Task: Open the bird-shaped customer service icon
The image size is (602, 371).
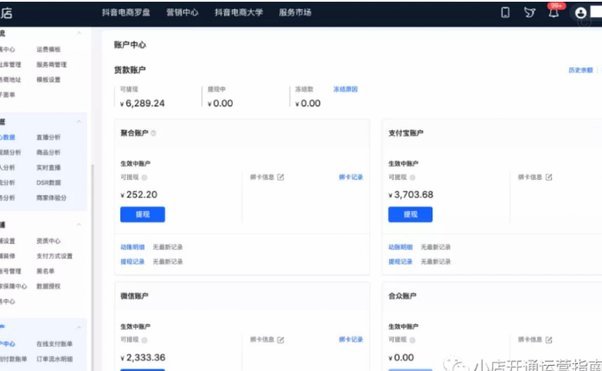Action: tap(529, 12)
